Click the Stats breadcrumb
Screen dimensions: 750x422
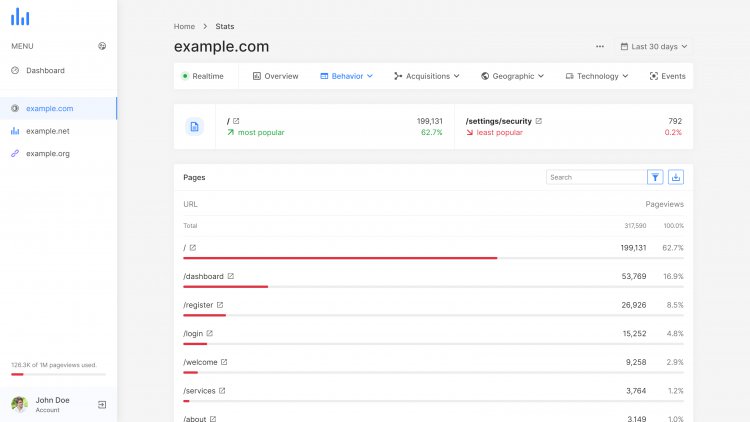224,26
